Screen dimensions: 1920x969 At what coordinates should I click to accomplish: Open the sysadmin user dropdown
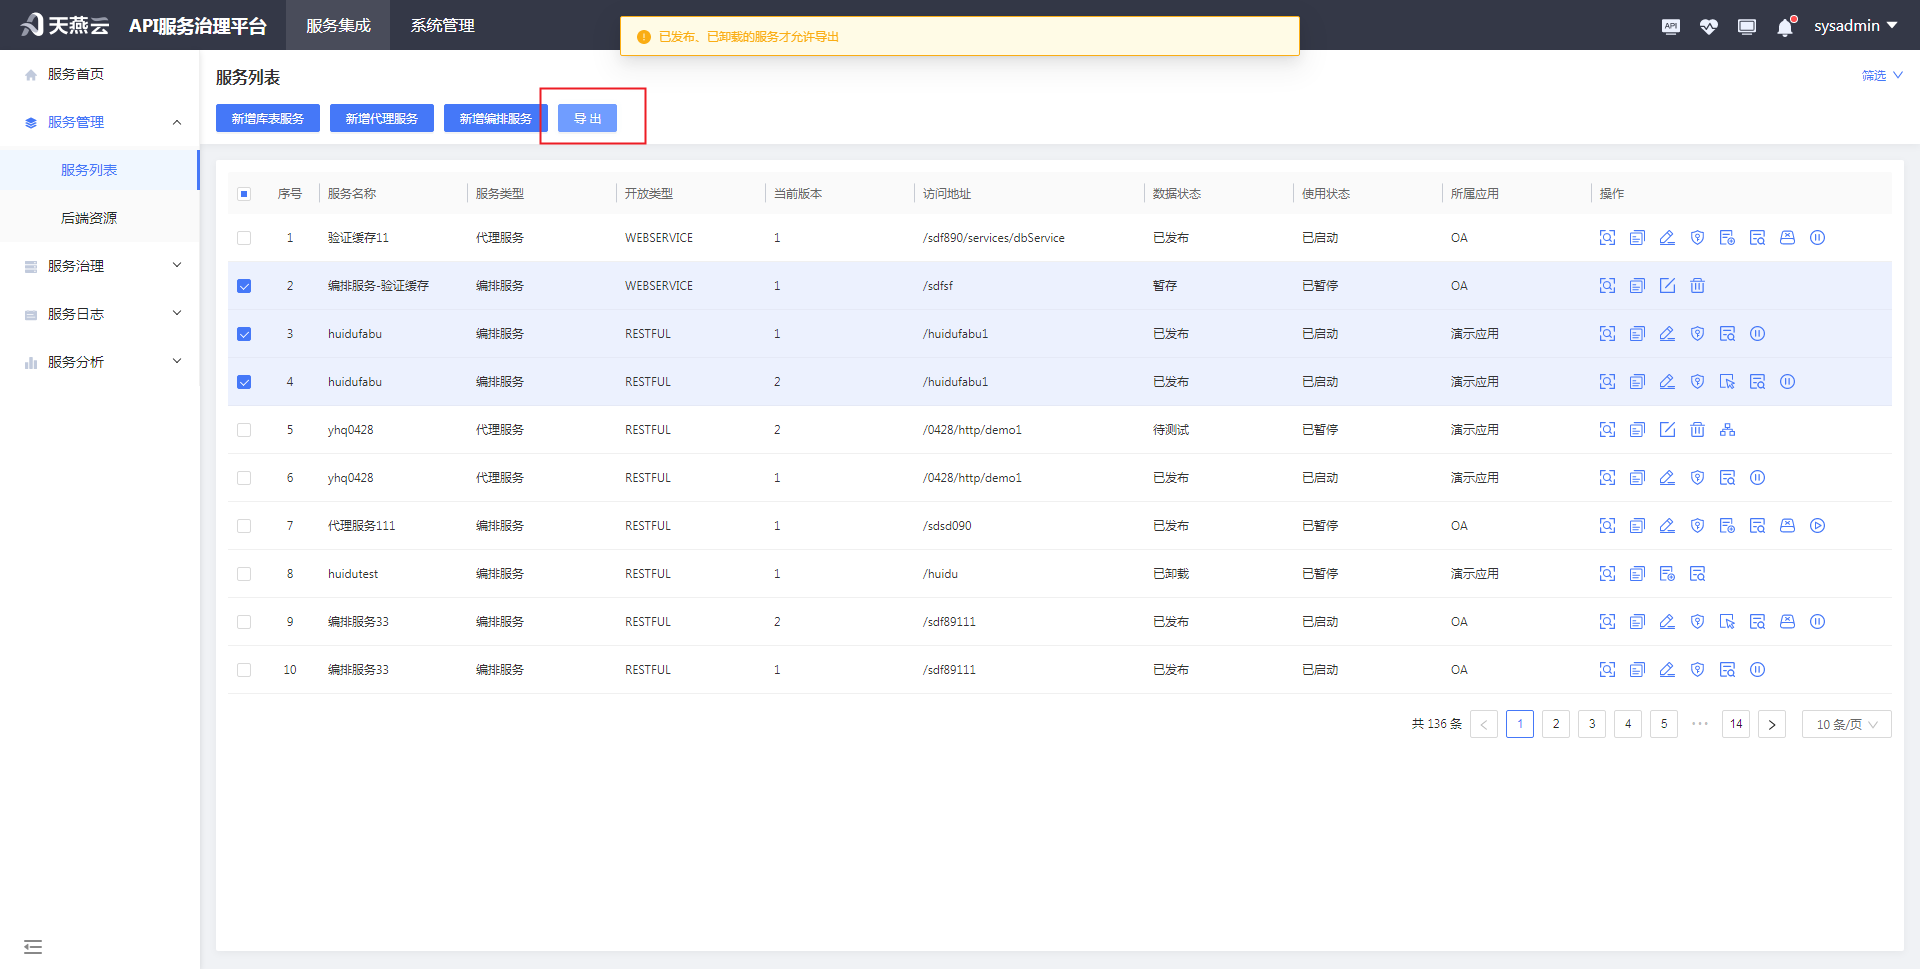click(1855, 26)
